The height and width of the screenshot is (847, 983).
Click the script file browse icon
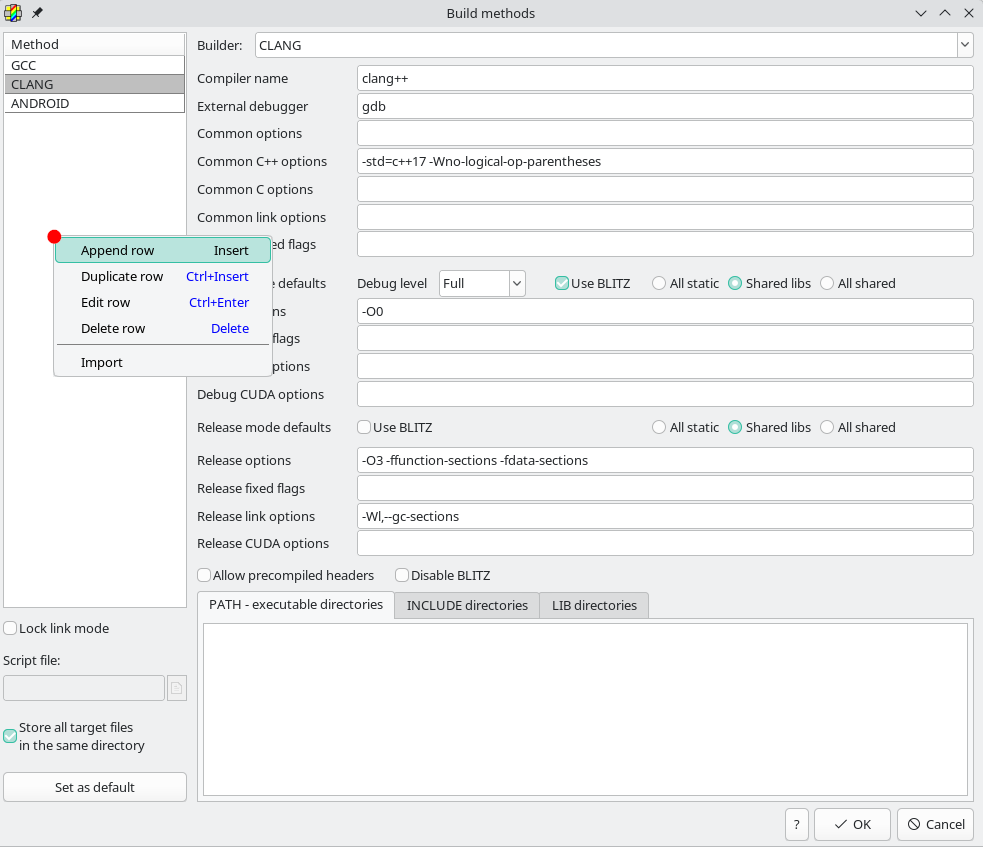pyautogui.click(x=176, y=688)
